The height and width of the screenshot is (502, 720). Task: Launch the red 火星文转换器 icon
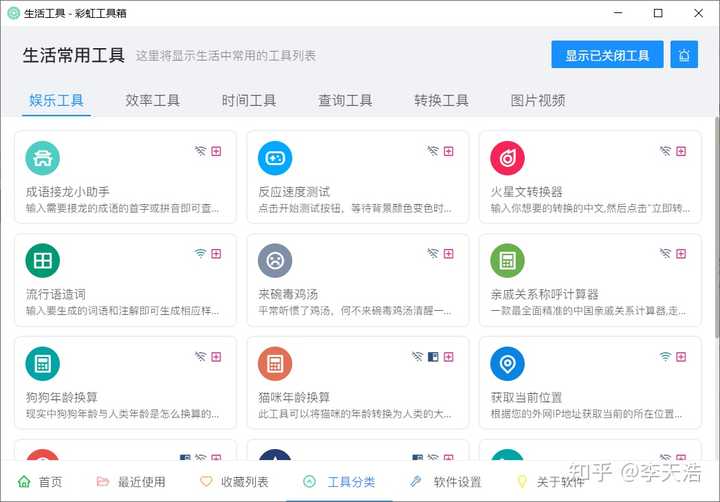click(x=507, y=158)
